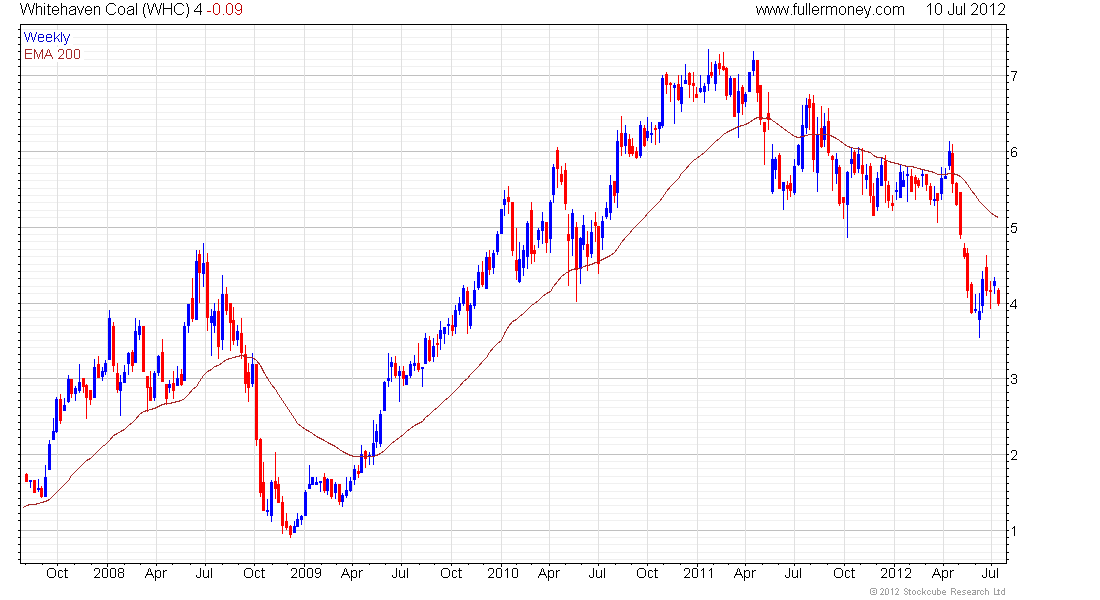1100x600 pixels.
Task: Click the 2009 x-axis year label
Action: coord(306,573)
